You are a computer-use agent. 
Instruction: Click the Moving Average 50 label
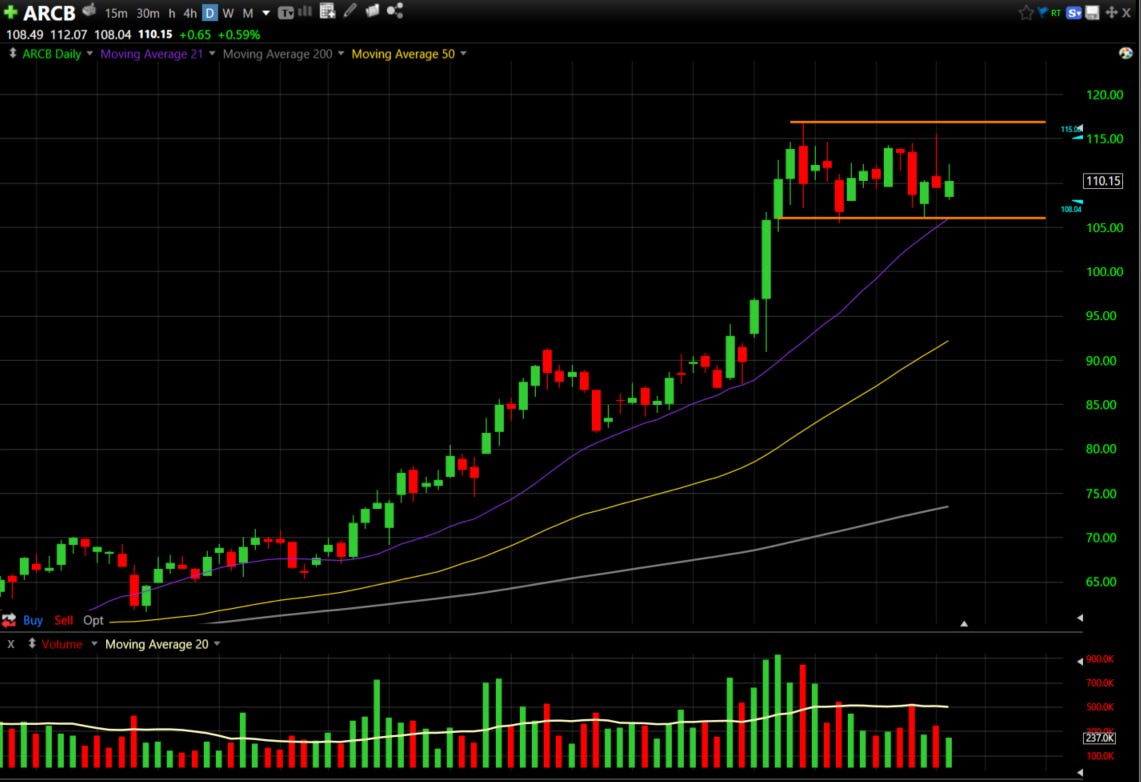tap(403, 54)
